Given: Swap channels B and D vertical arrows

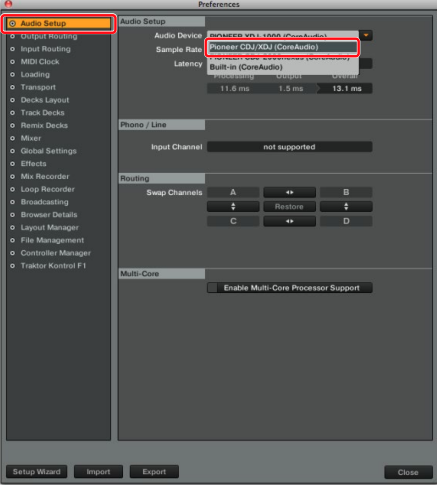Looking at the screenshot, I should 346,207.
